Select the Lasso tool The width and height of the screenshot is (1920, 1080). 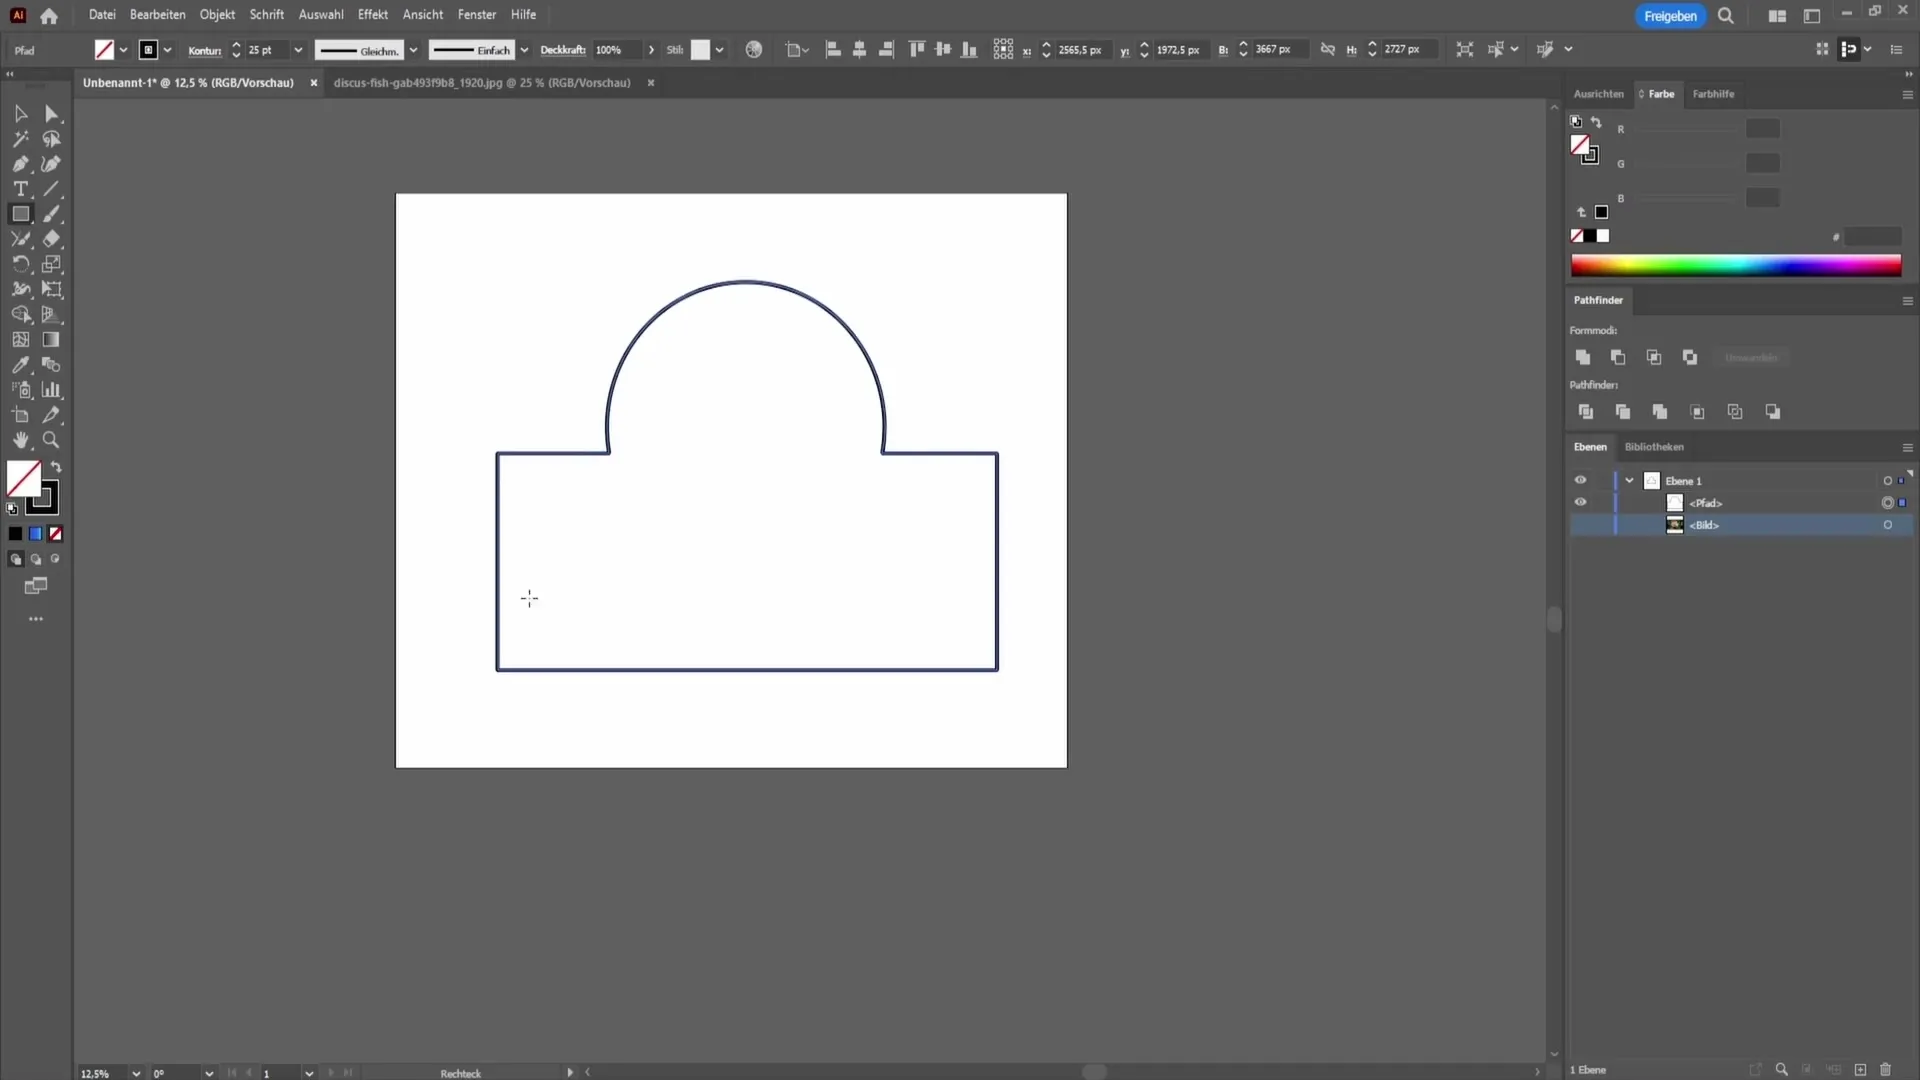[x=52, y=139]
